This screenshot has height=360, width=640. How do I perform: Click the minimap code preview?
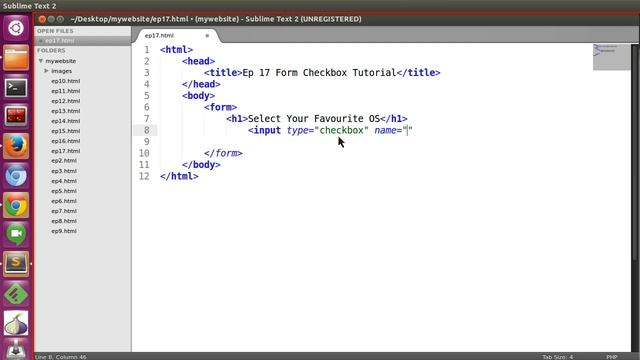[611, 57]
